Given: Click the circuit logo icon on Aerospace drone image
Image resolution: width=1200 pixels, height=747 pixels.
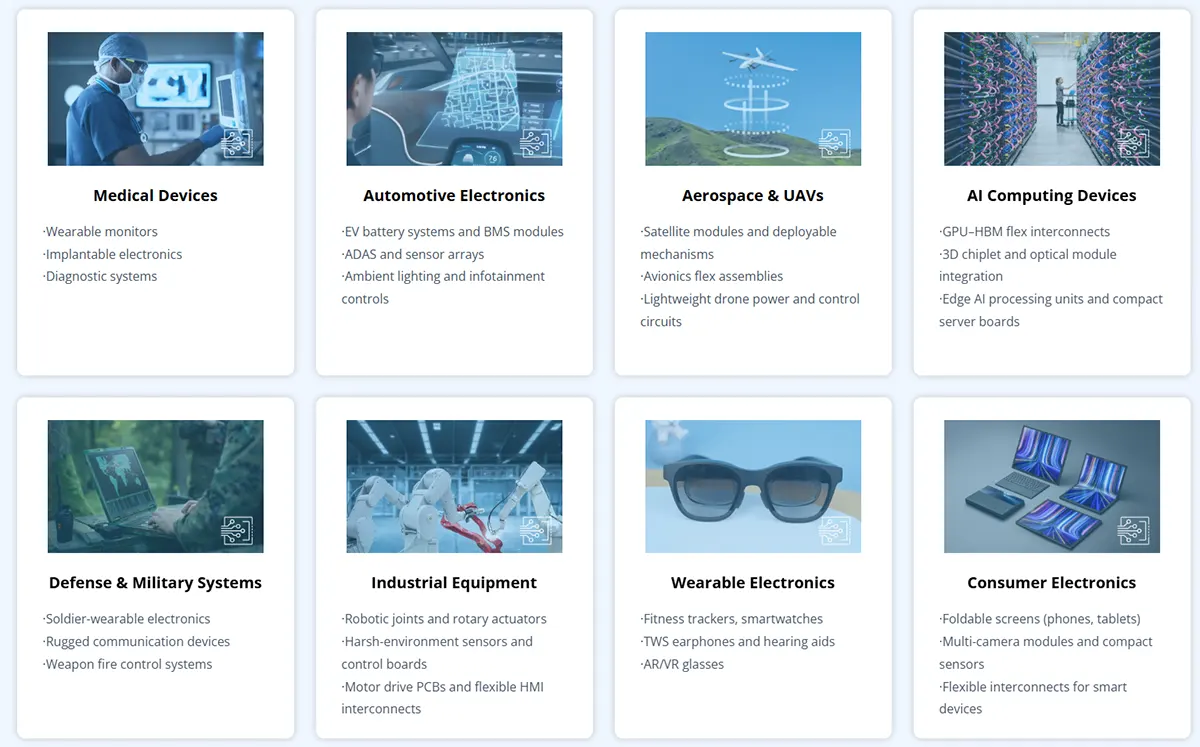Looking at the screenshot, I should 835,144.
